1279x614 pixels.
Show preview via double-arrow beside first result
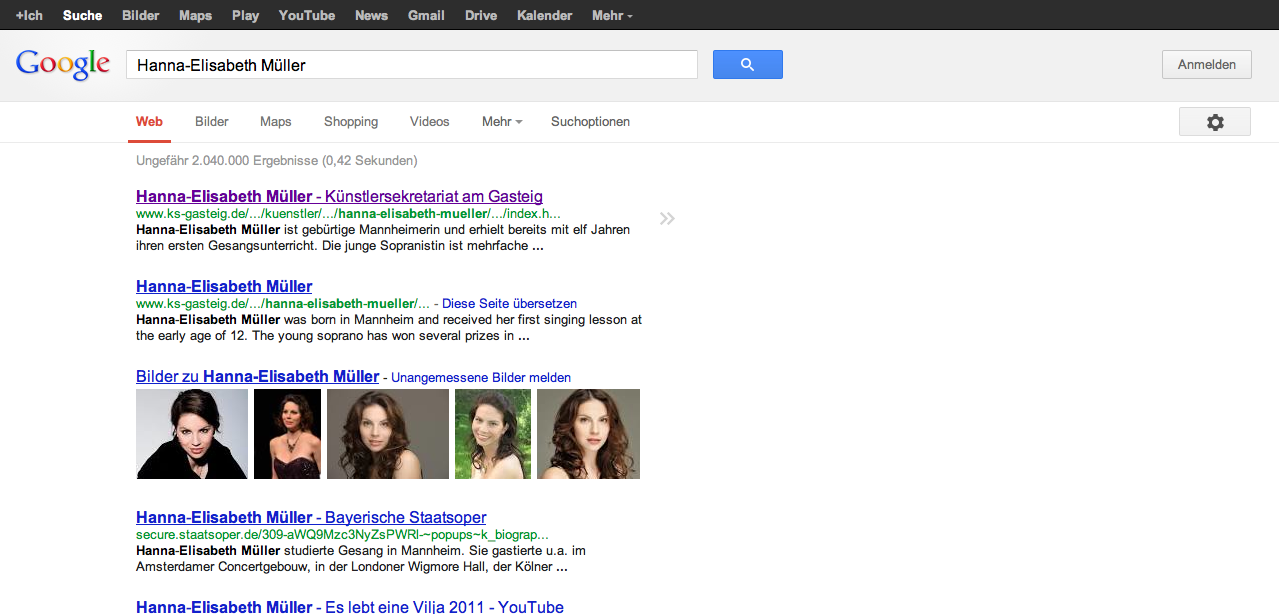(x=667, y=219)
